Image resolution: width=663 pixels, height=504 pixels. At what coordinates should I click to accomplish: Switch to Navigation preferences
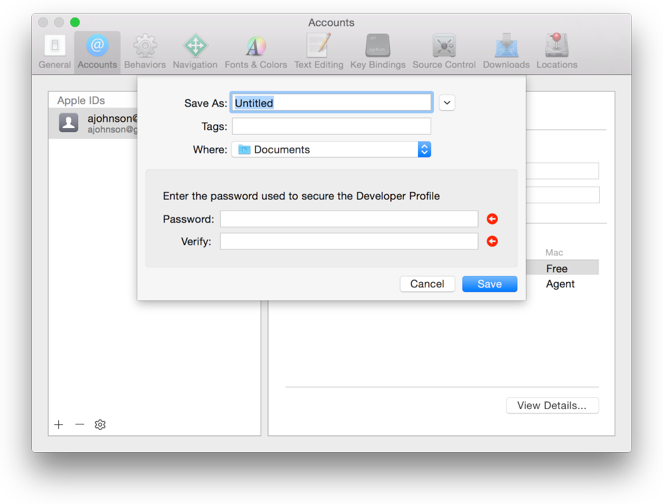pos(195,52)
